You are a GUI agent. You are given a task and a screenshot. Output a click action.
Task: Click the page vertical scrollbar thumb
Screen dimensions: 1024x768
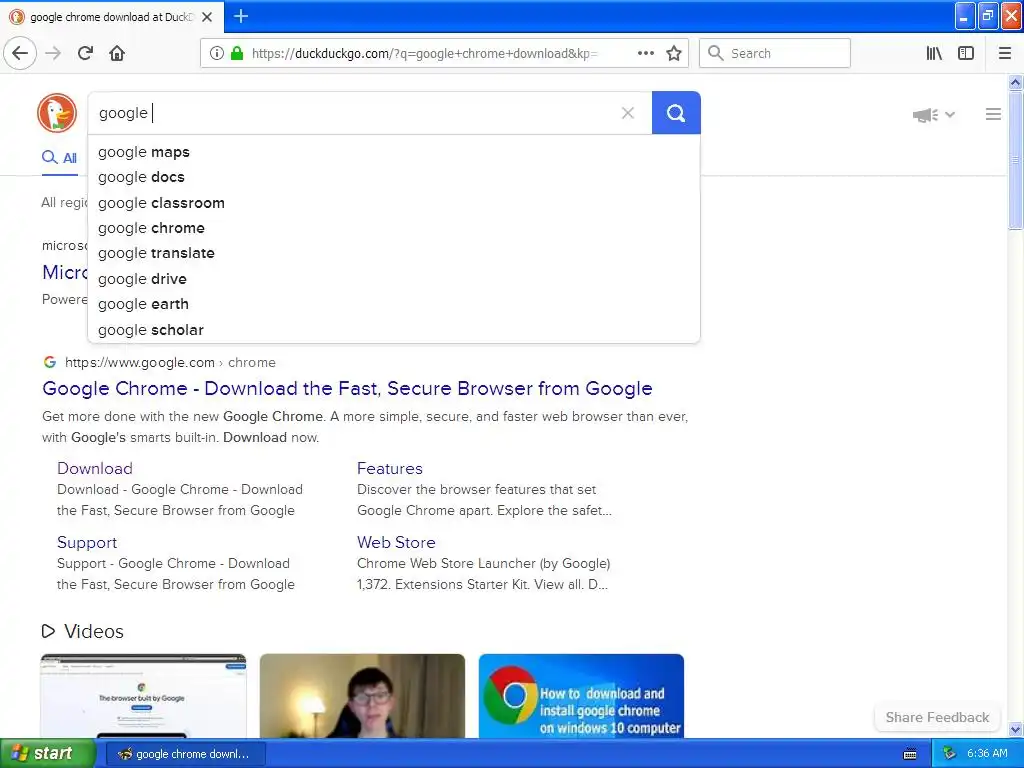[1015, 160]
